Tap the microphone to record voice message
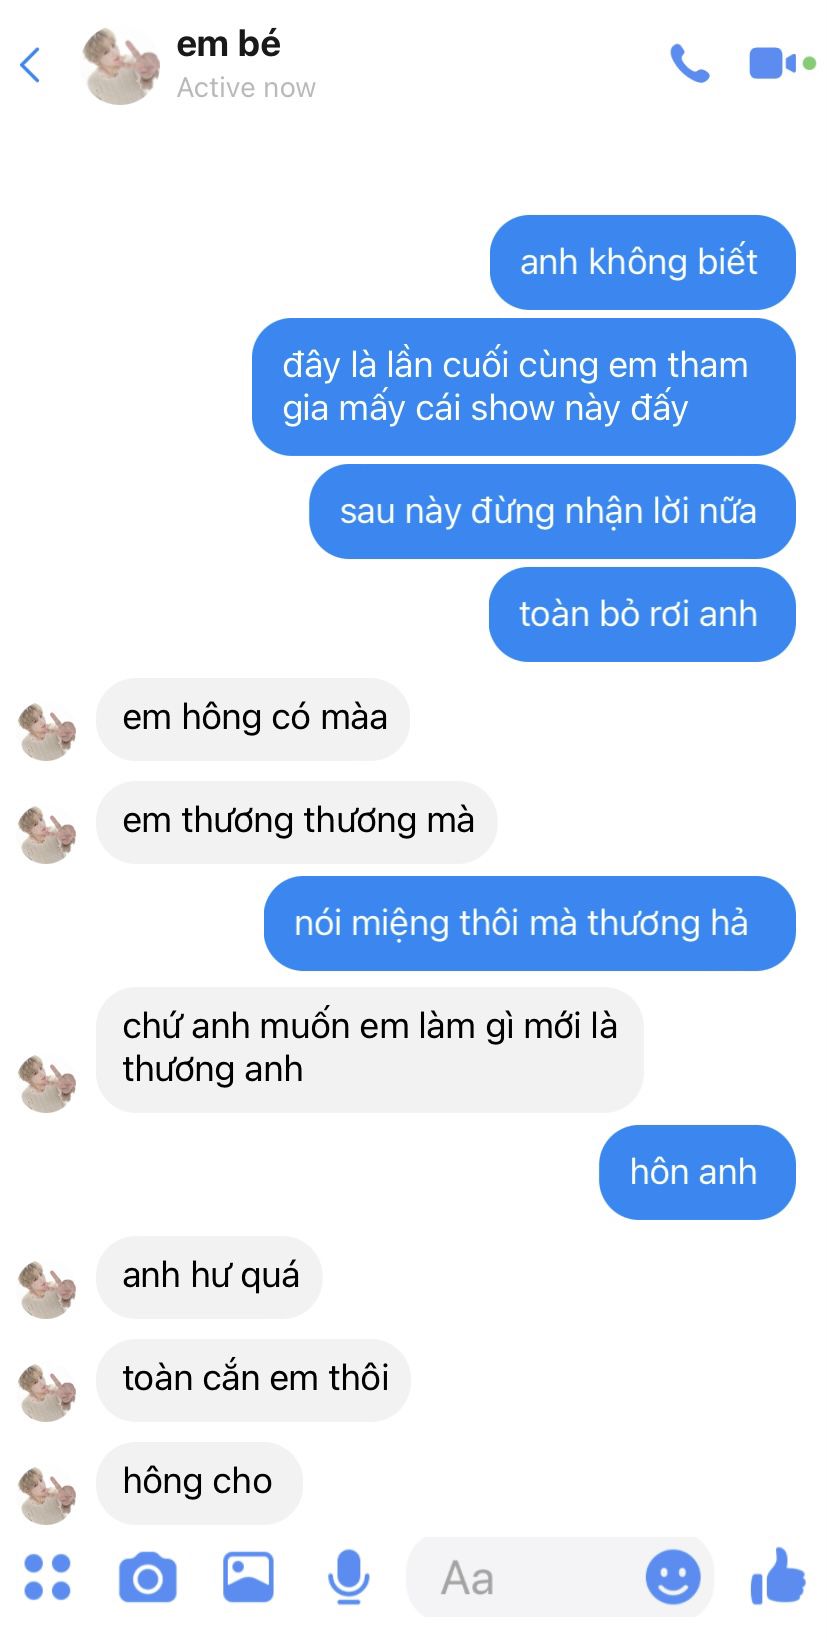Viewport: 827px width, 1643px height. [x=348, y=1578]
